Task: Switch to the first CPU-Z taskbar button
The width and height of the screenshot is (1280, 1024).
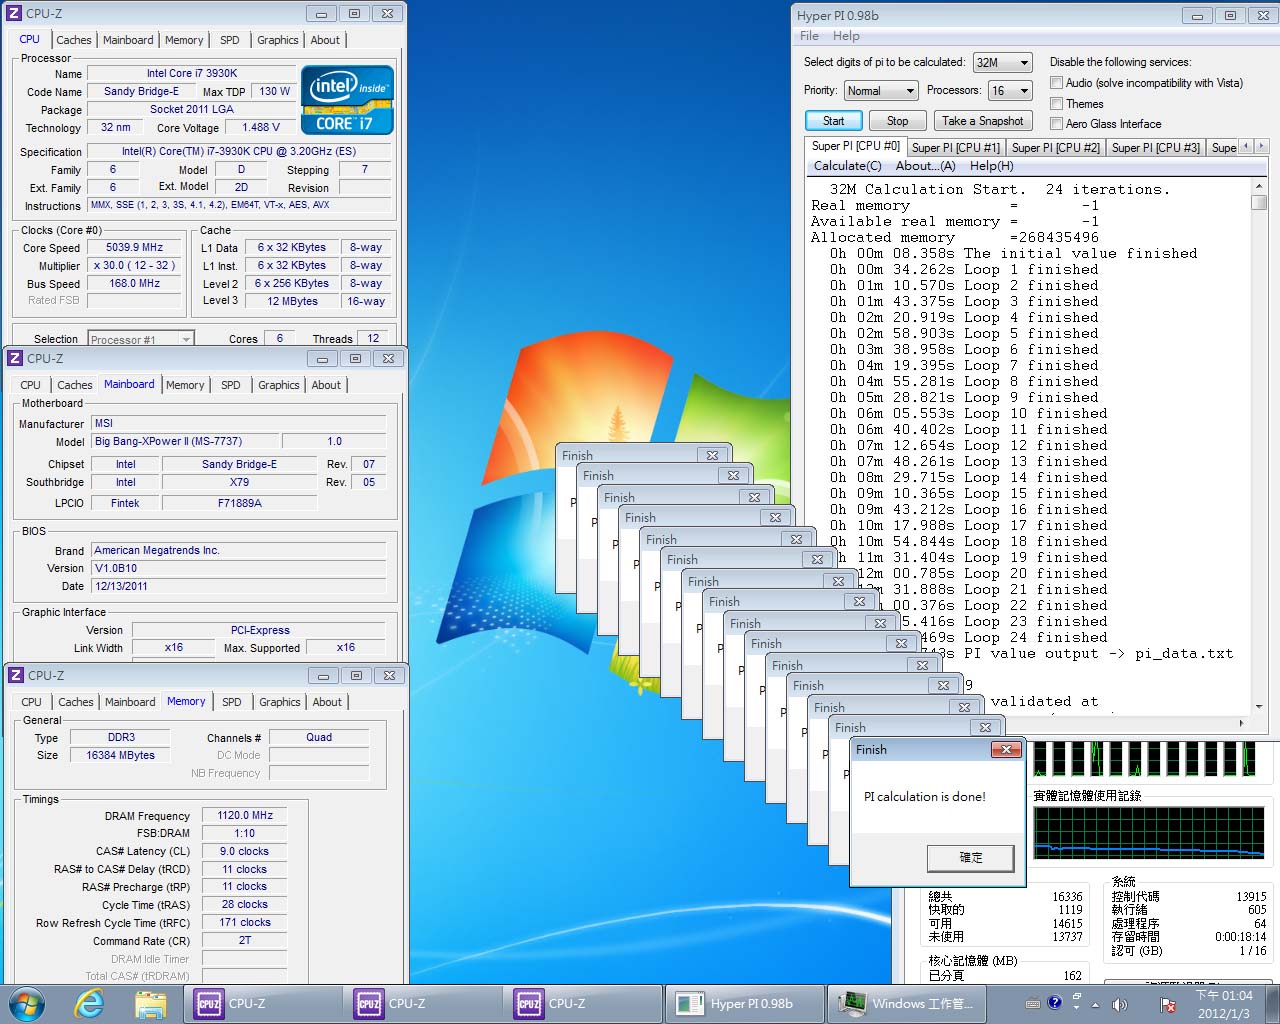Action: (262, 1003)
